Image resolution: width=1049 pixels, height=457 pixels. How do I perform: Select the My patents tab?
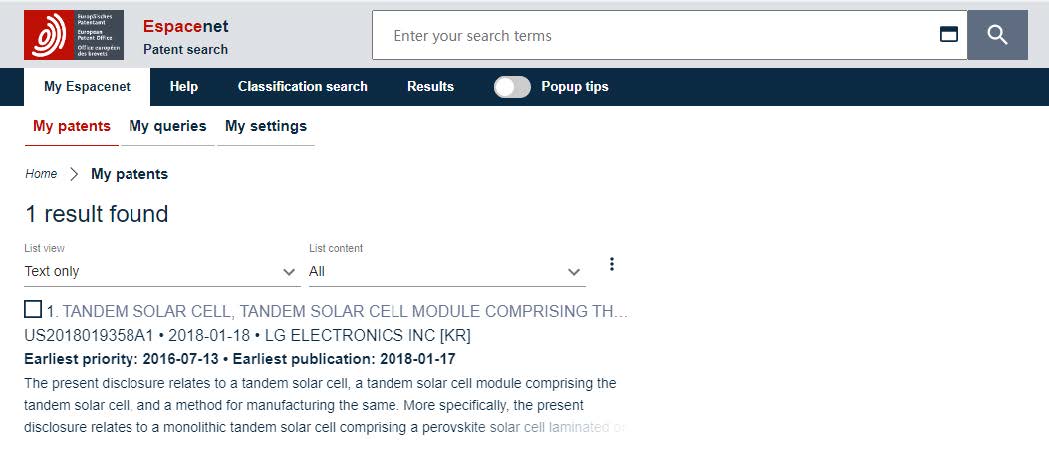[x=71, y=126]
